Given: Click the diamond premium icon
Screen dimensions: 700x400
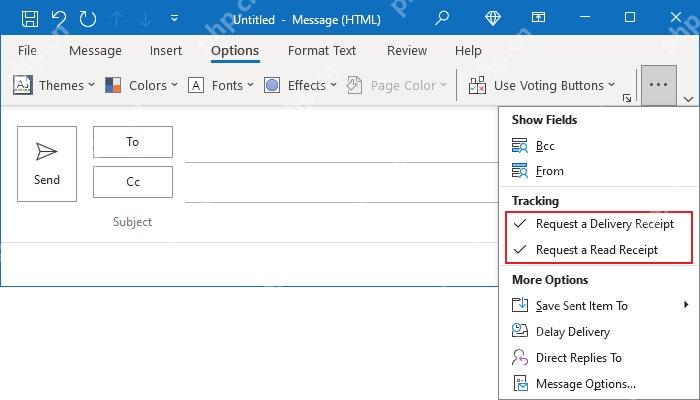Looking at the screenshot, I should [x=492, y=18].
